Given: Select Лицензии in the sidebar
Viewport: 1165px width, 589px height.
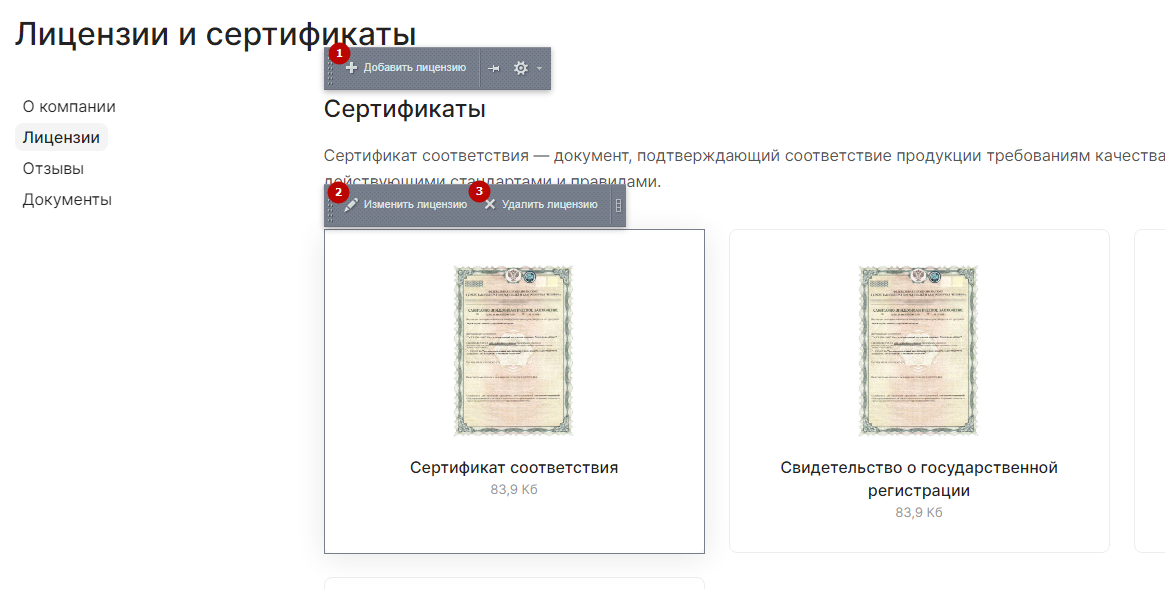Looking at the screenshot, I should tap(61, 137).
